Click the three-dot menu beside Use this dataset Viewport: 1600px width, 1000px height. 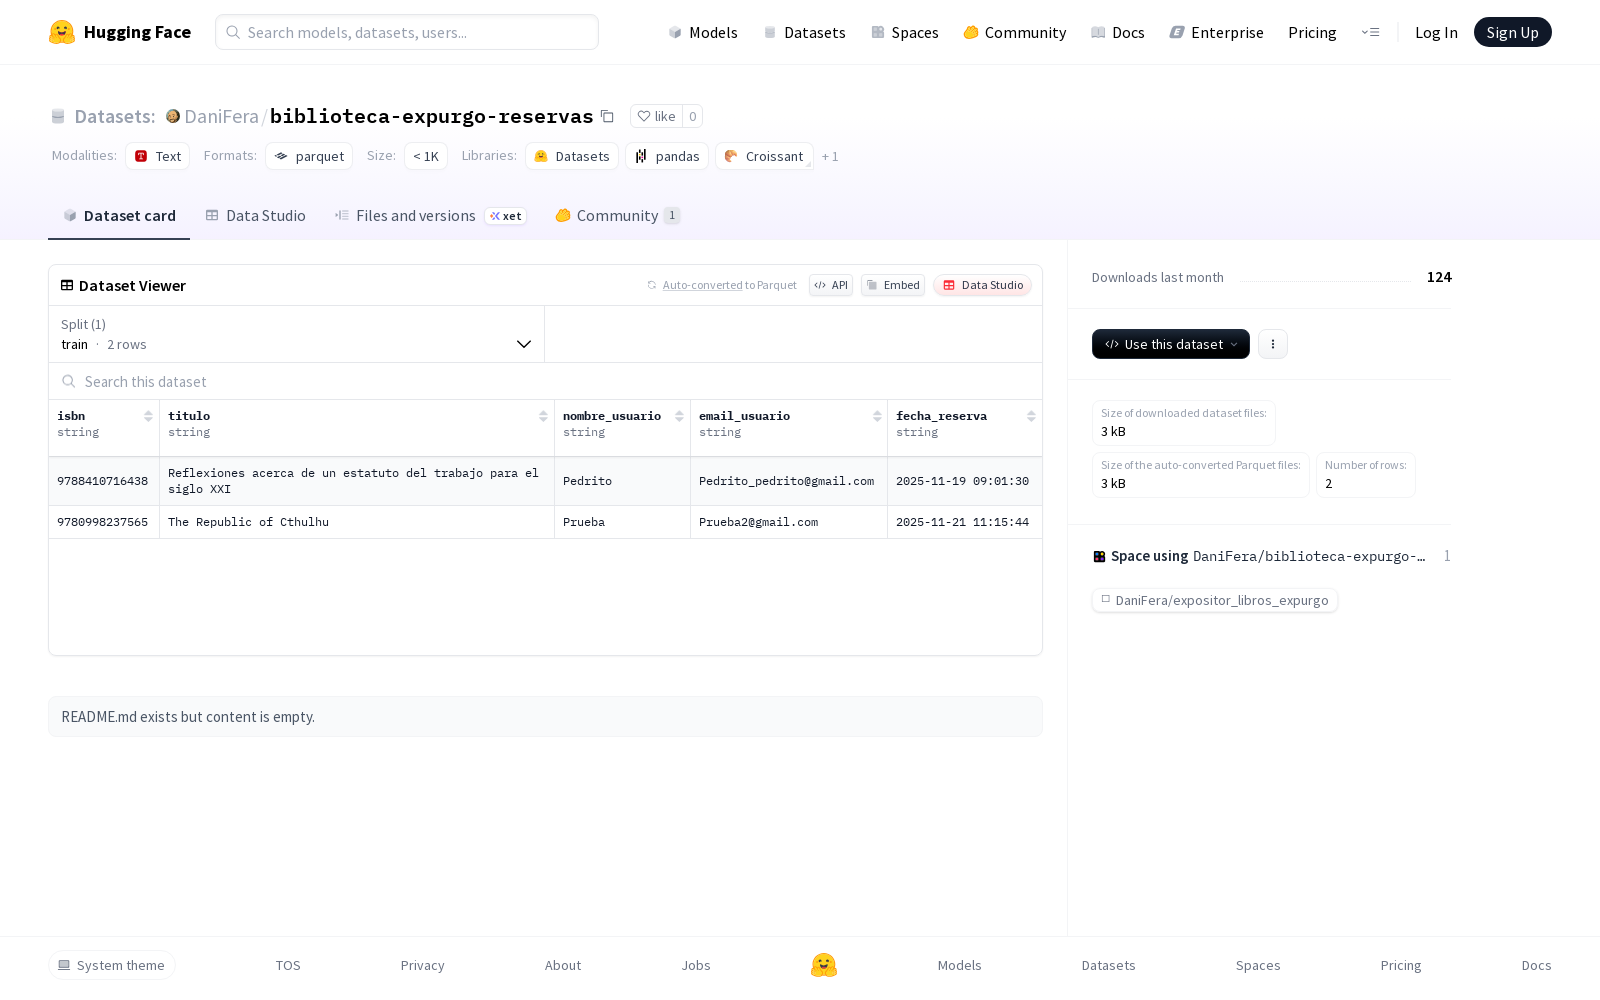point(1273,344)
